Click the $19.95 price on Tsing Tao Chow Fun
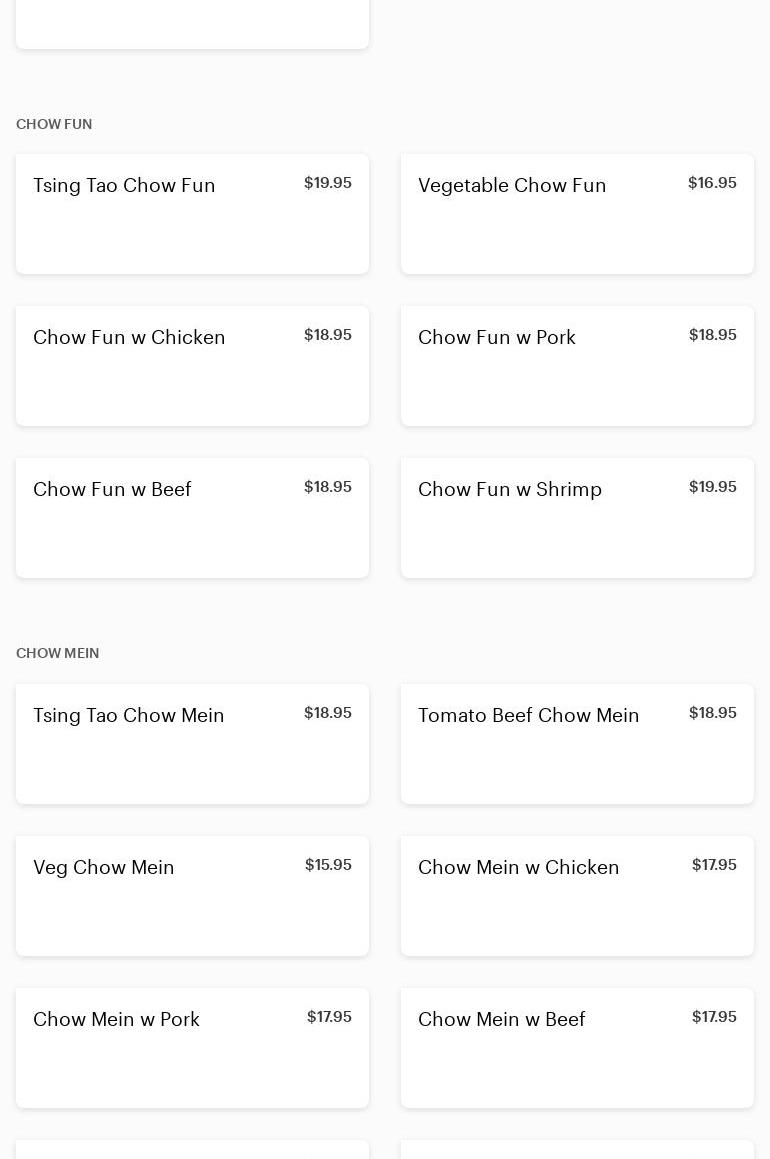Viewport: 770px width, 1159px height. pos(328,183)
